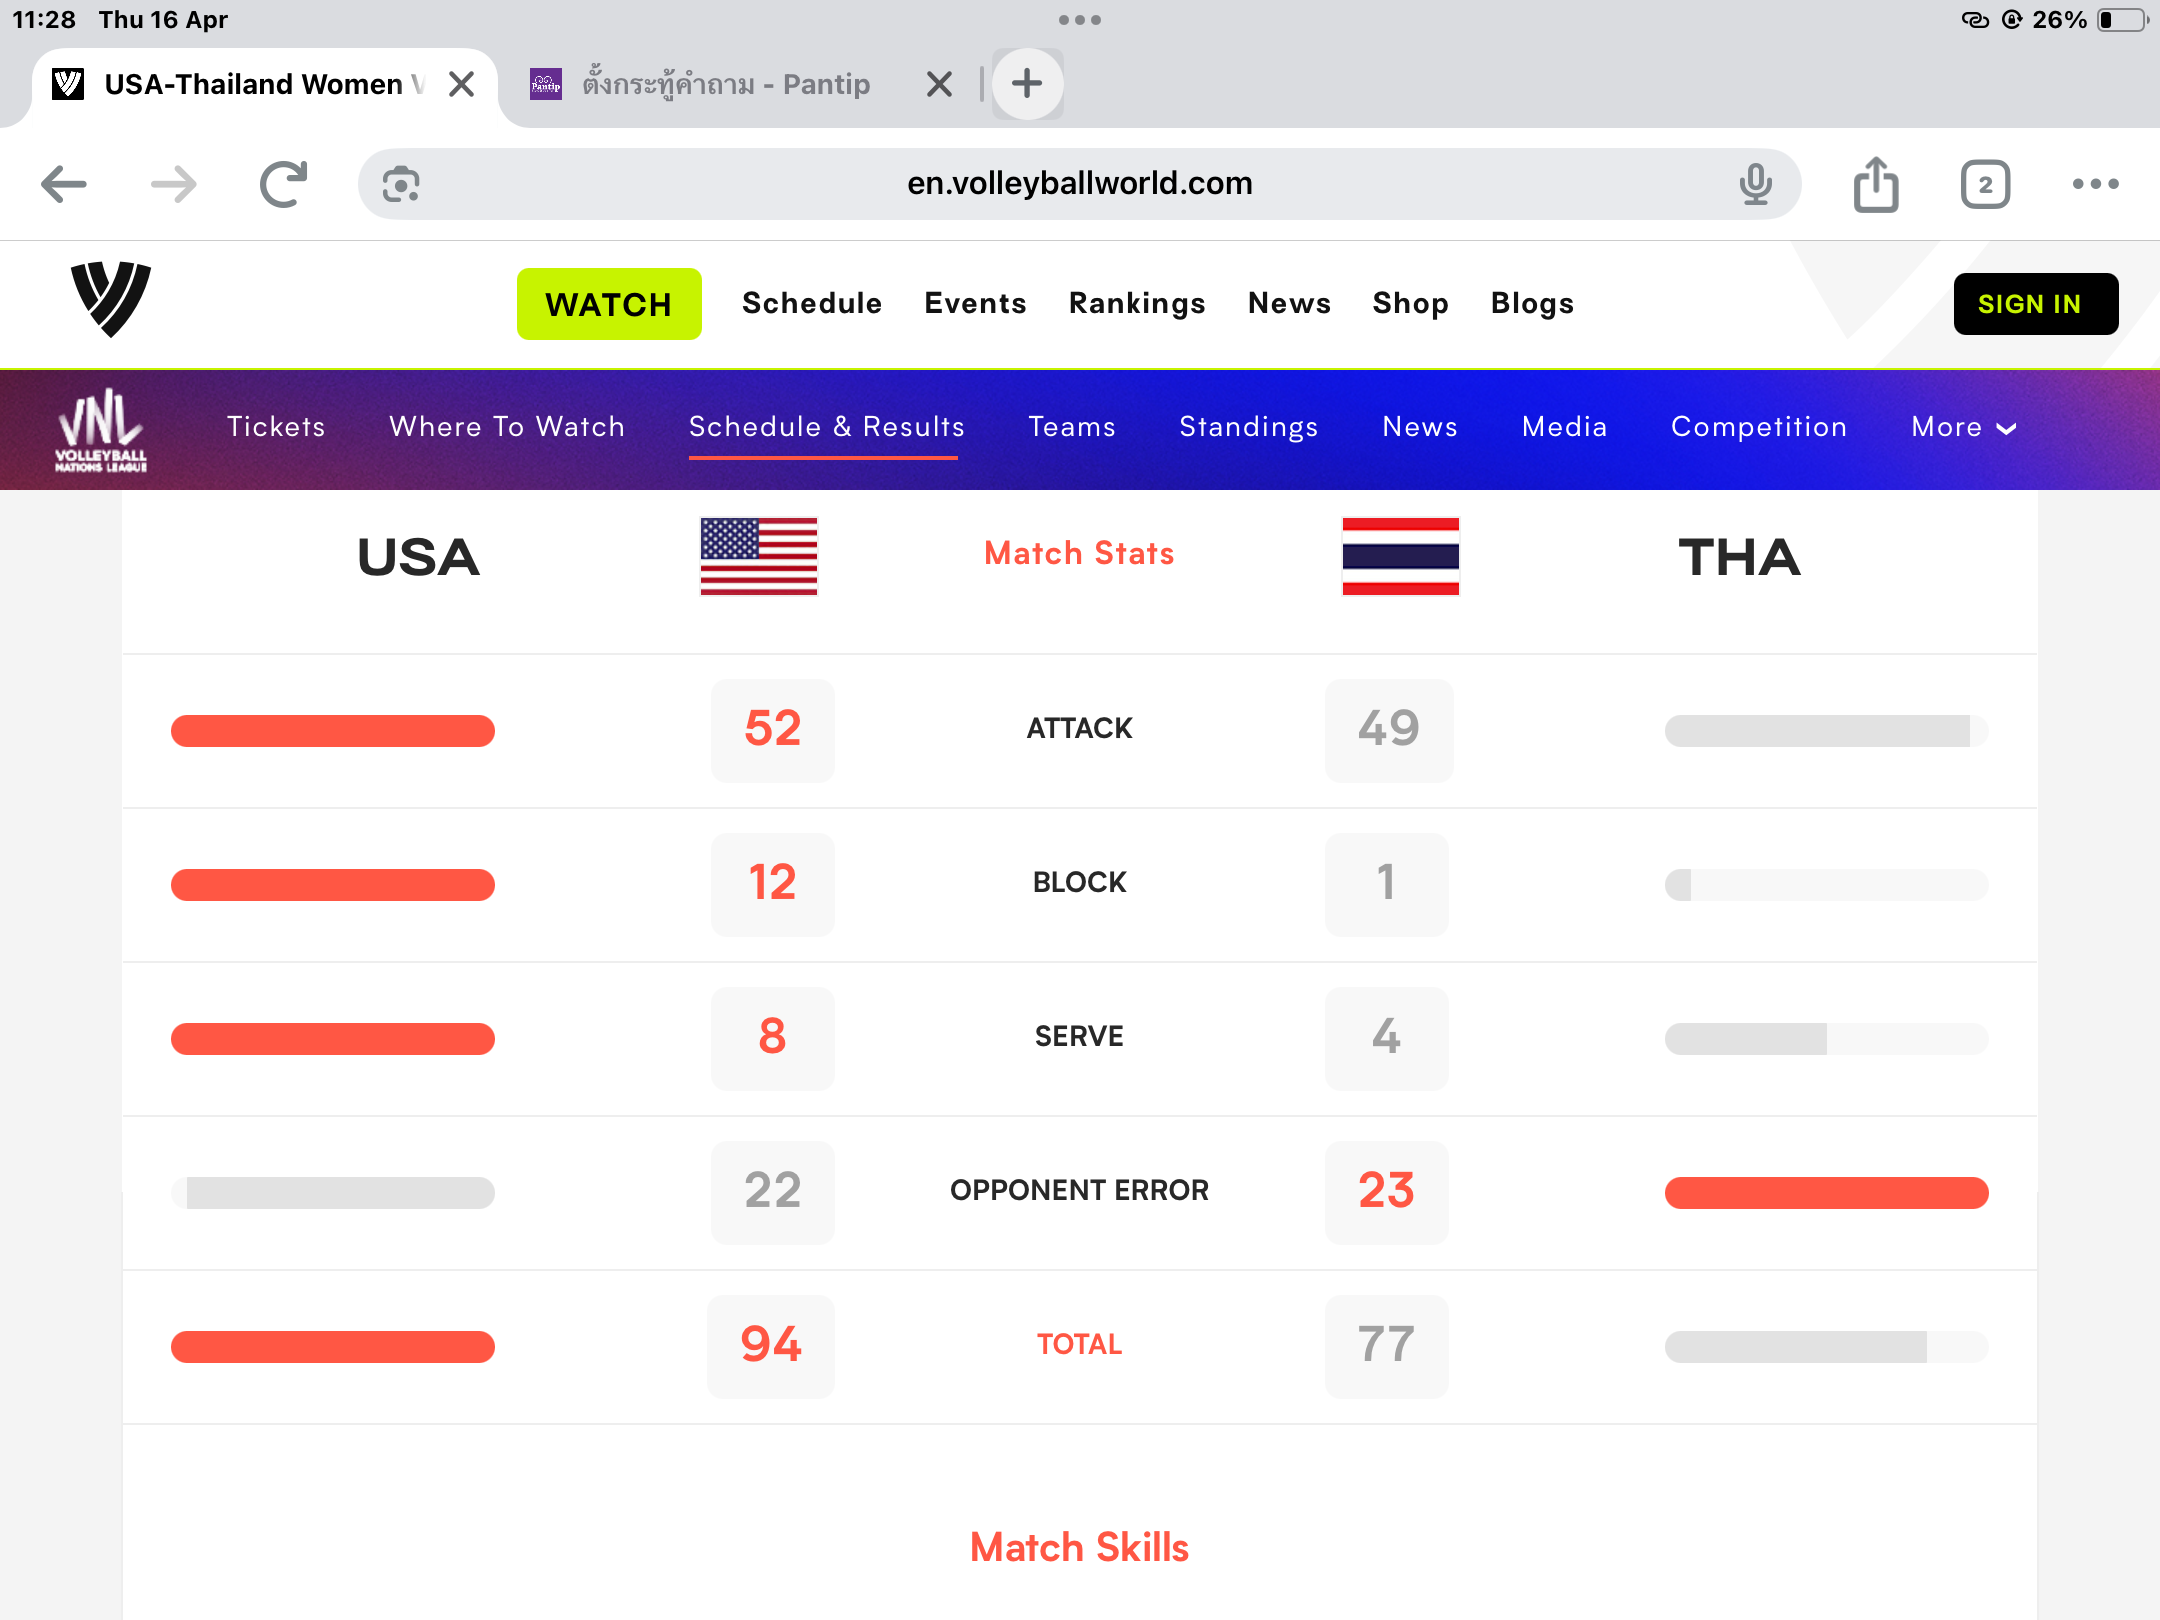The height and width of the screenshot is (1620, 2160).
Task: Tap the VNL Volleyball Nations League logo
Action: 101,430
